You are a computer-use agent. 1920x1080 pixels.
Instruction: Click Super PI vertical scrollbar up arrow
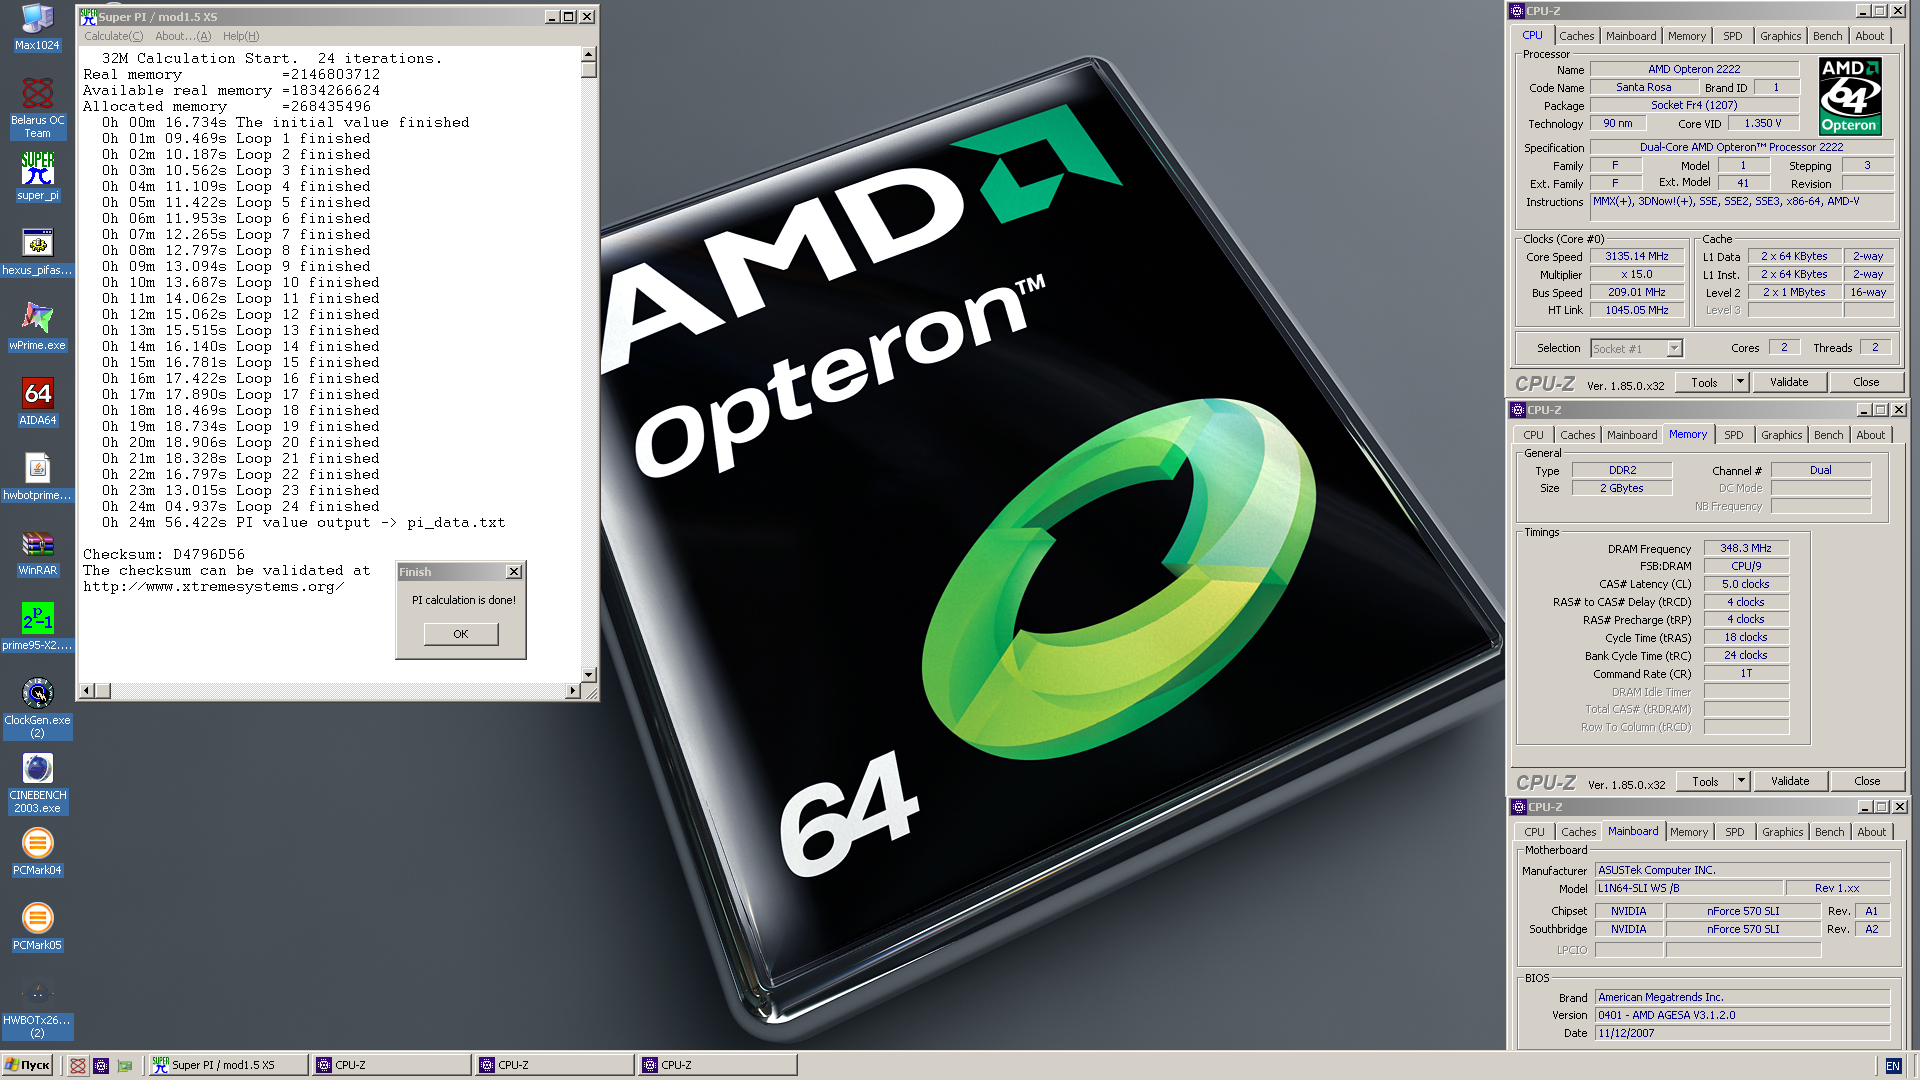point(589,55)
